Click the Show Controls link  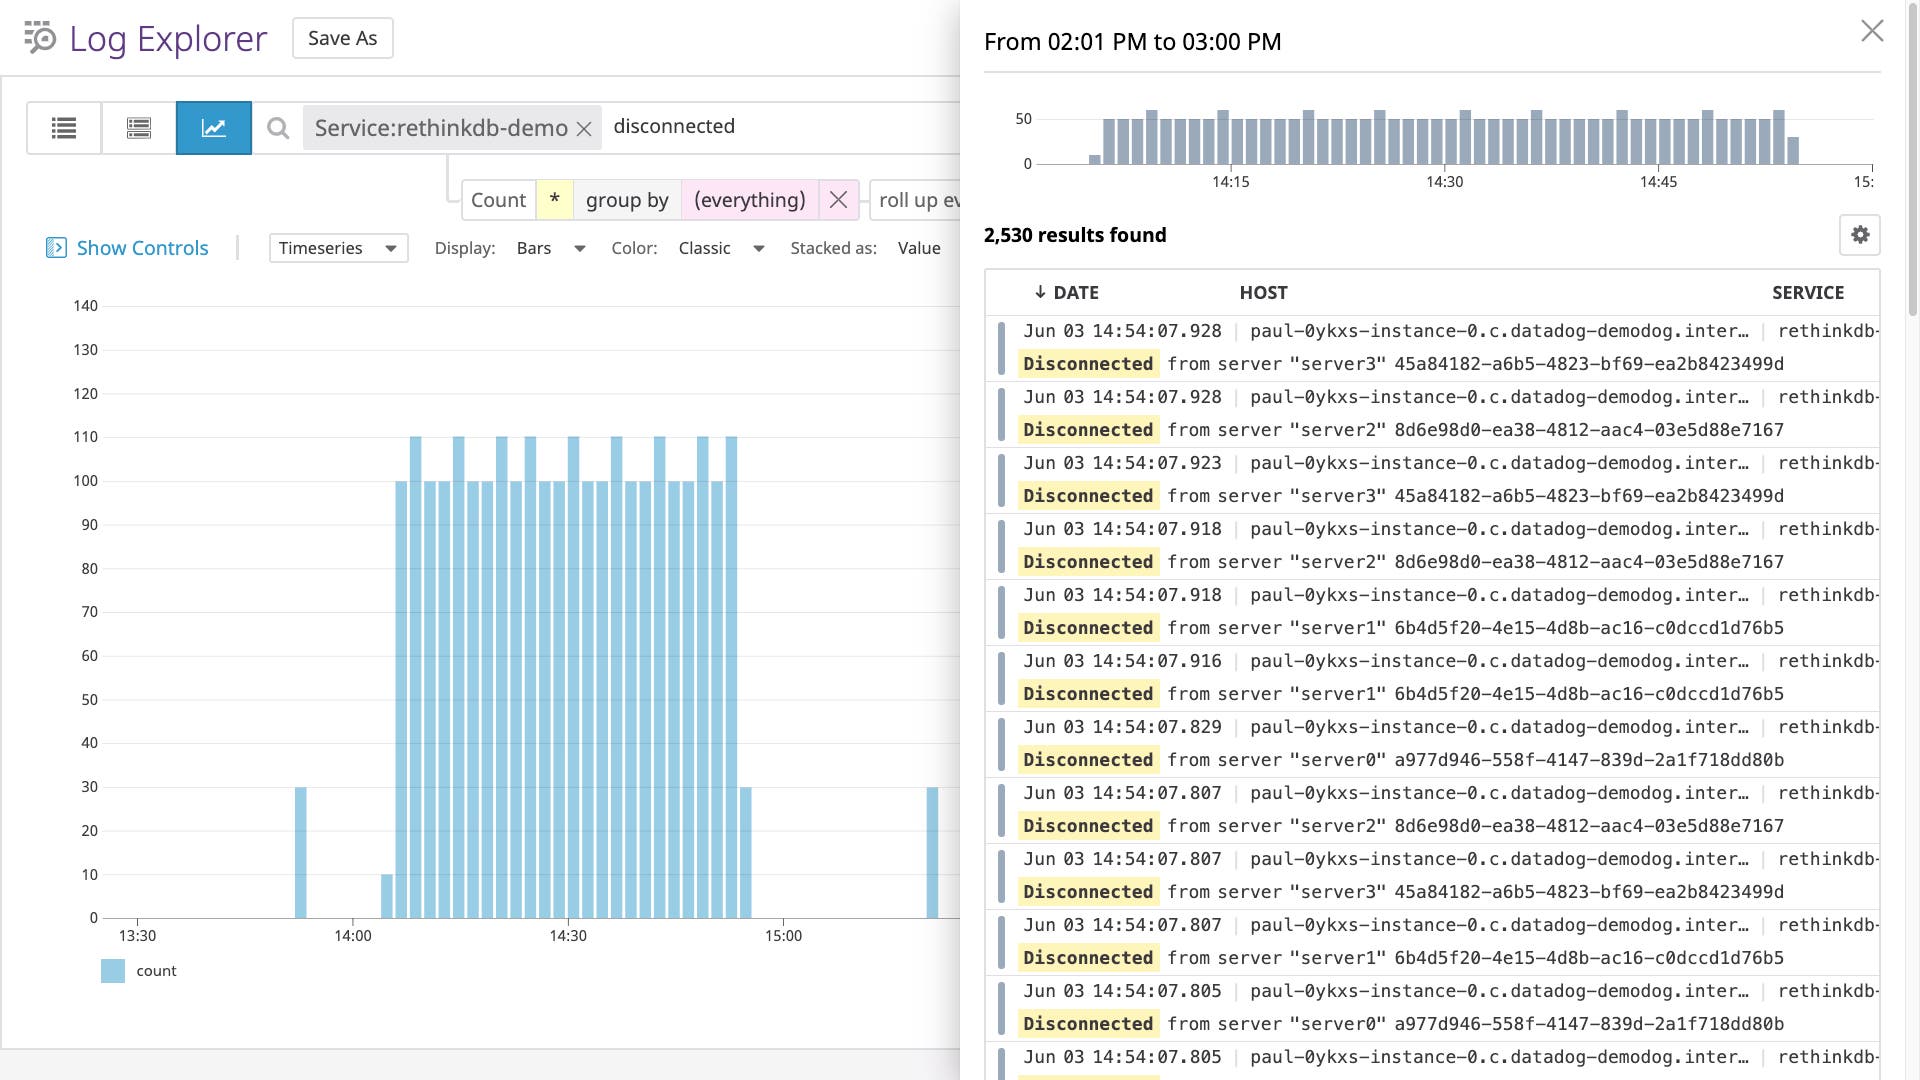141,247
